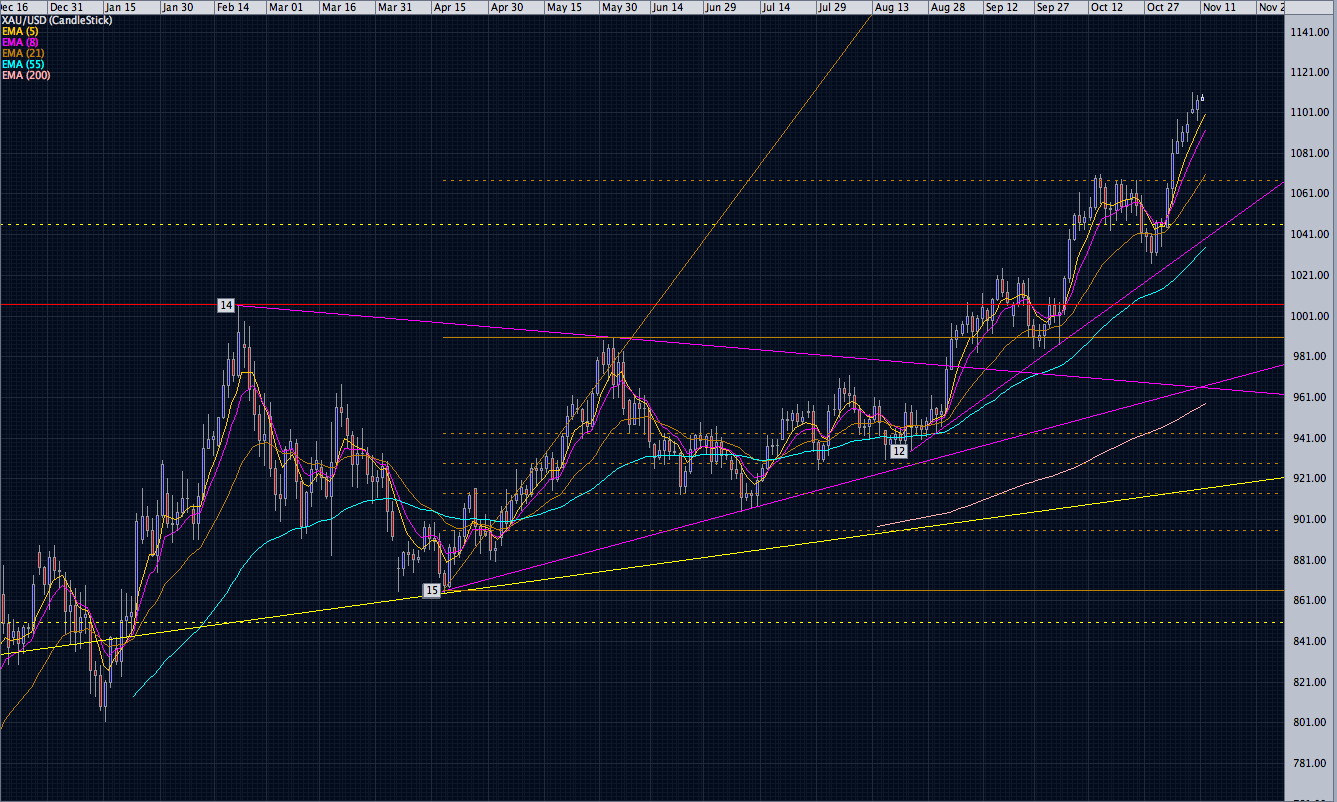The height and width of the screenshot is (802, 1337).
Task: Click the 1121.00 price on the scale
Action: tap(1309, 72)
